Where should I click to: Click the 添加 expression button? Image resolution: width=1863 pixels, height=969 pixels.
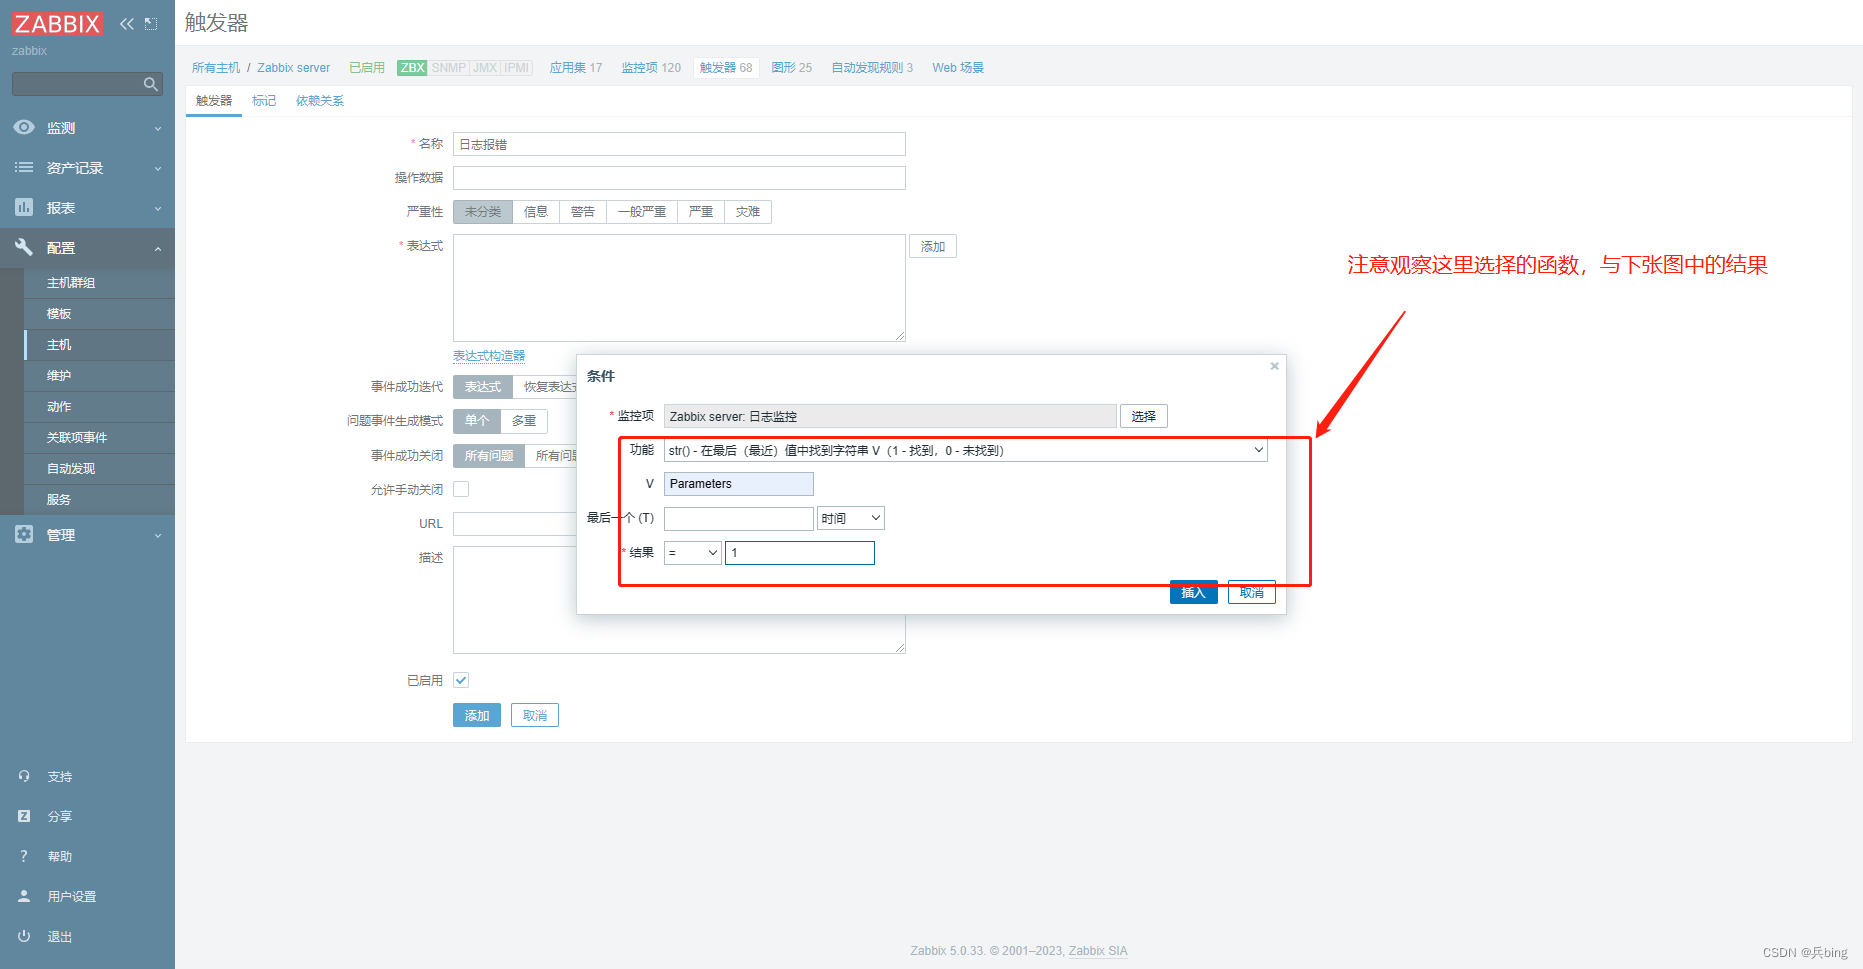[933, 246]
